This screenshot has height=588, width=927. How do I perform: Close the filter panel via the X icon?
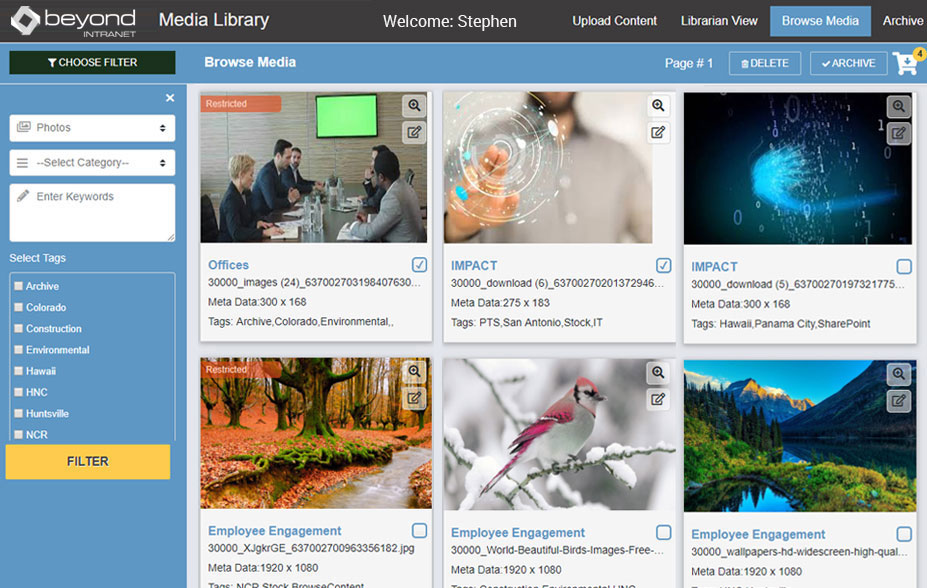pos(169,97)
